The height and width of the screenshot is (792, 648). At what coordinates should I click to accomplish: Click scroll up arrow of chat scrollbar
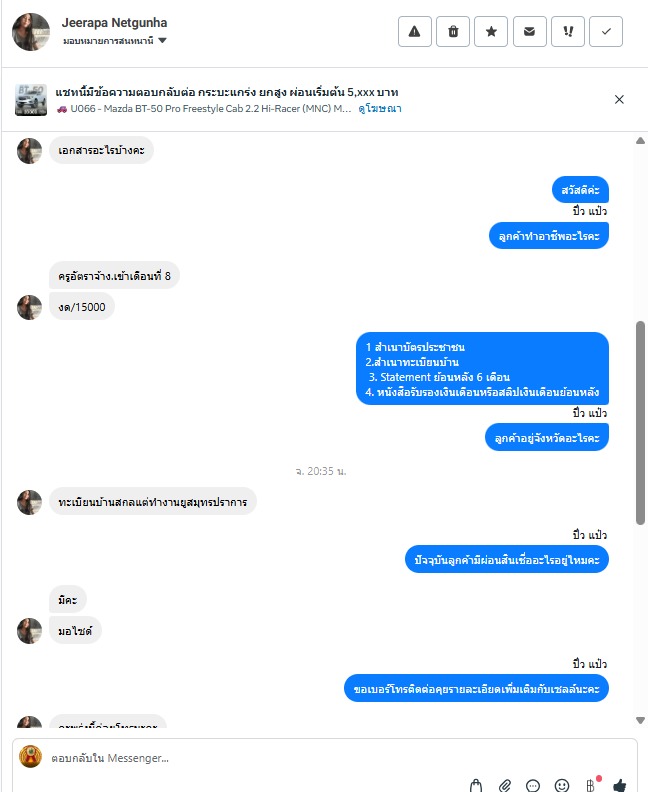click(640, 140)
